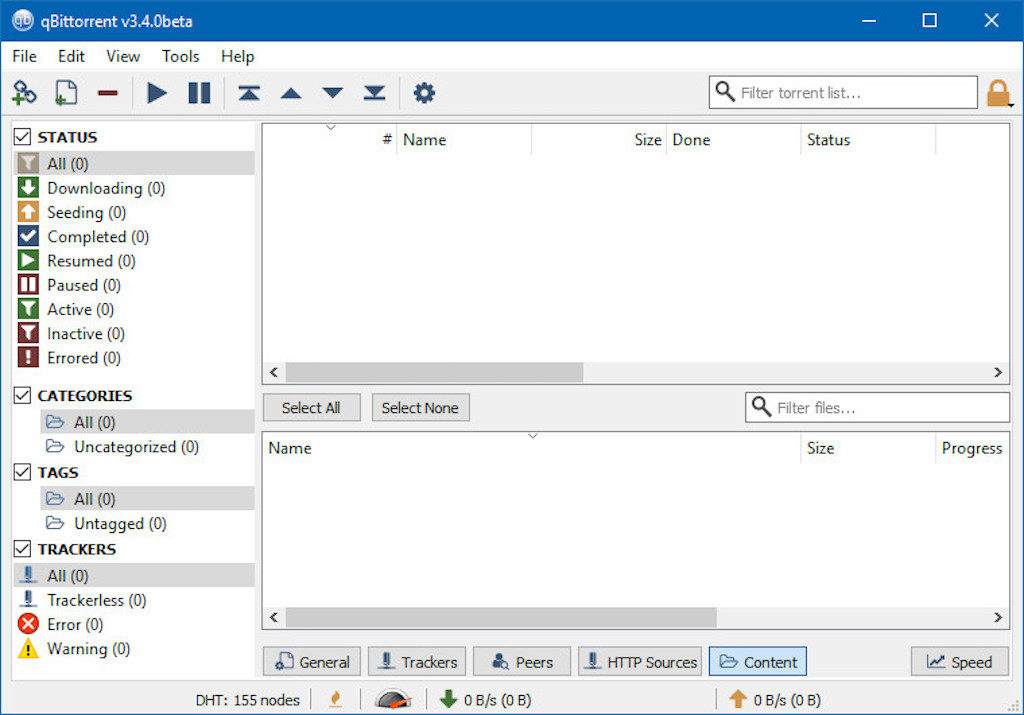Image resolution: width=1024 pixels, height=715 pixels.
Task: Select Active (0) status filter
Action: tap(134, 309)
